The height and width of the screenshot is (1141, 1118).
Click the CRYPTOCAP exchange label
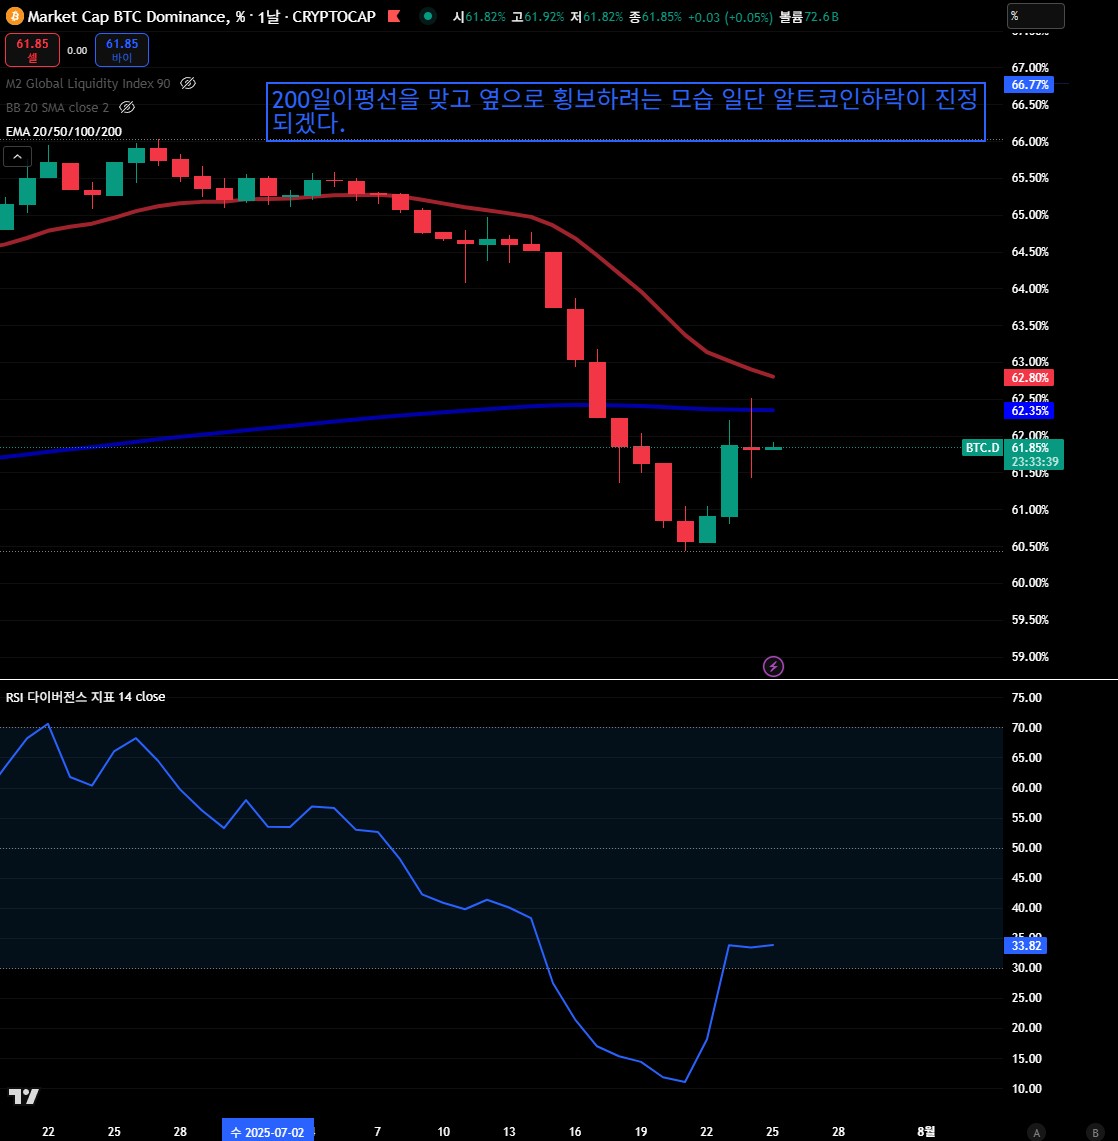click(x=334, y=16)
